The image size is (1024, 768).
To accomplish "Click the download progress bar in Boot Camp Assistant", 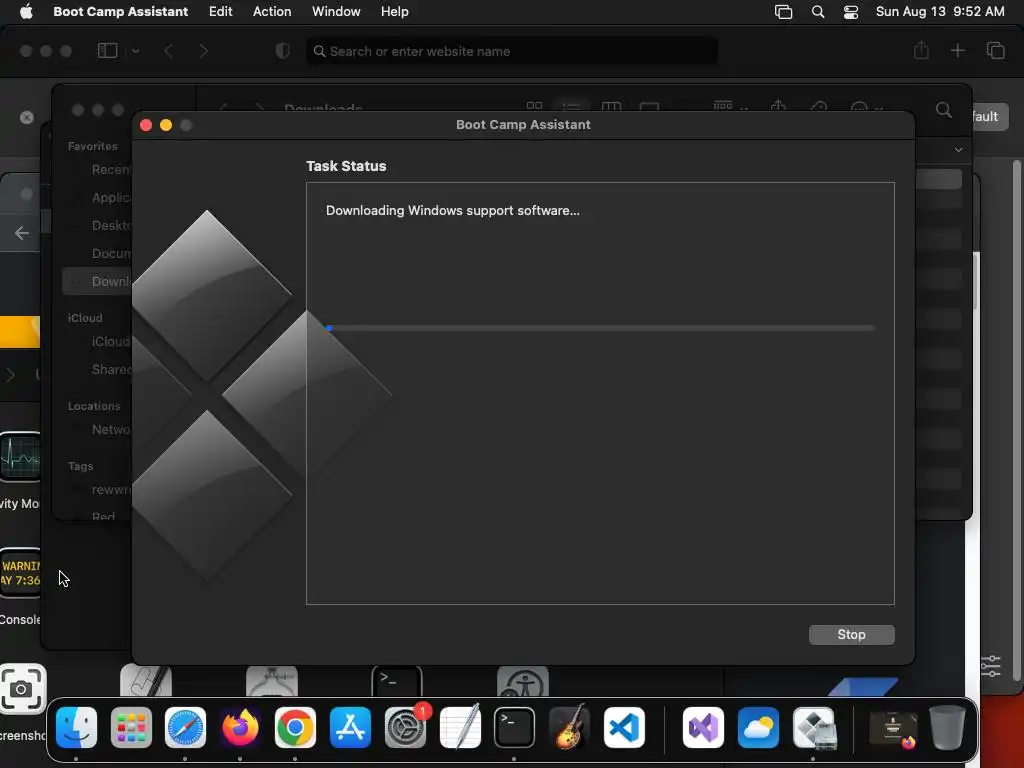I will coord(601,328).
